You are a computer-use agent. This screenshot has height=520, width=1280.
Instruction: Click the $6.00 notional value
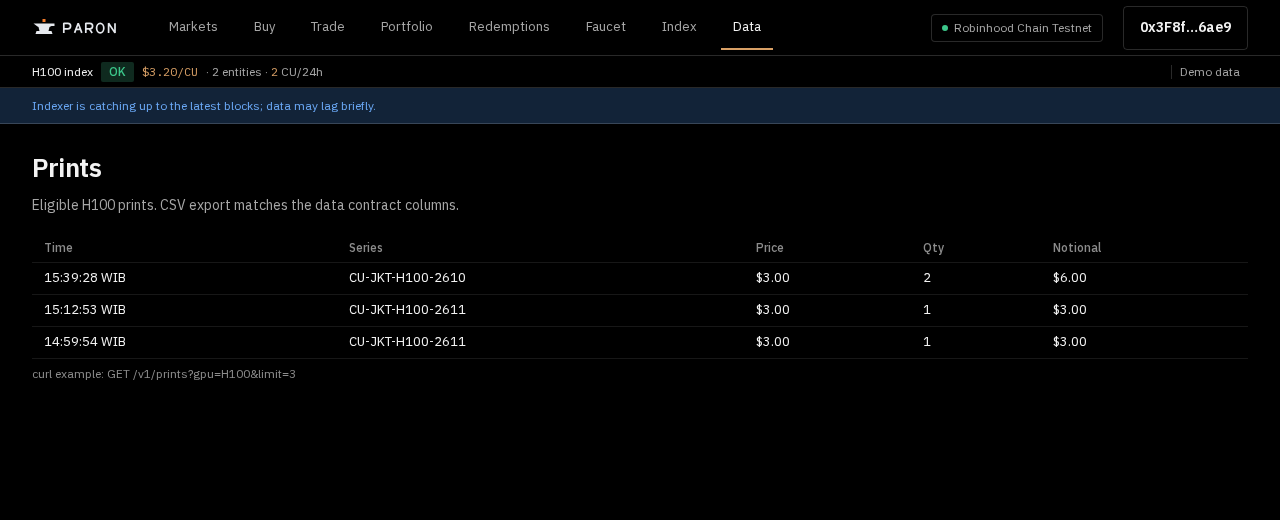[1070, 278]
